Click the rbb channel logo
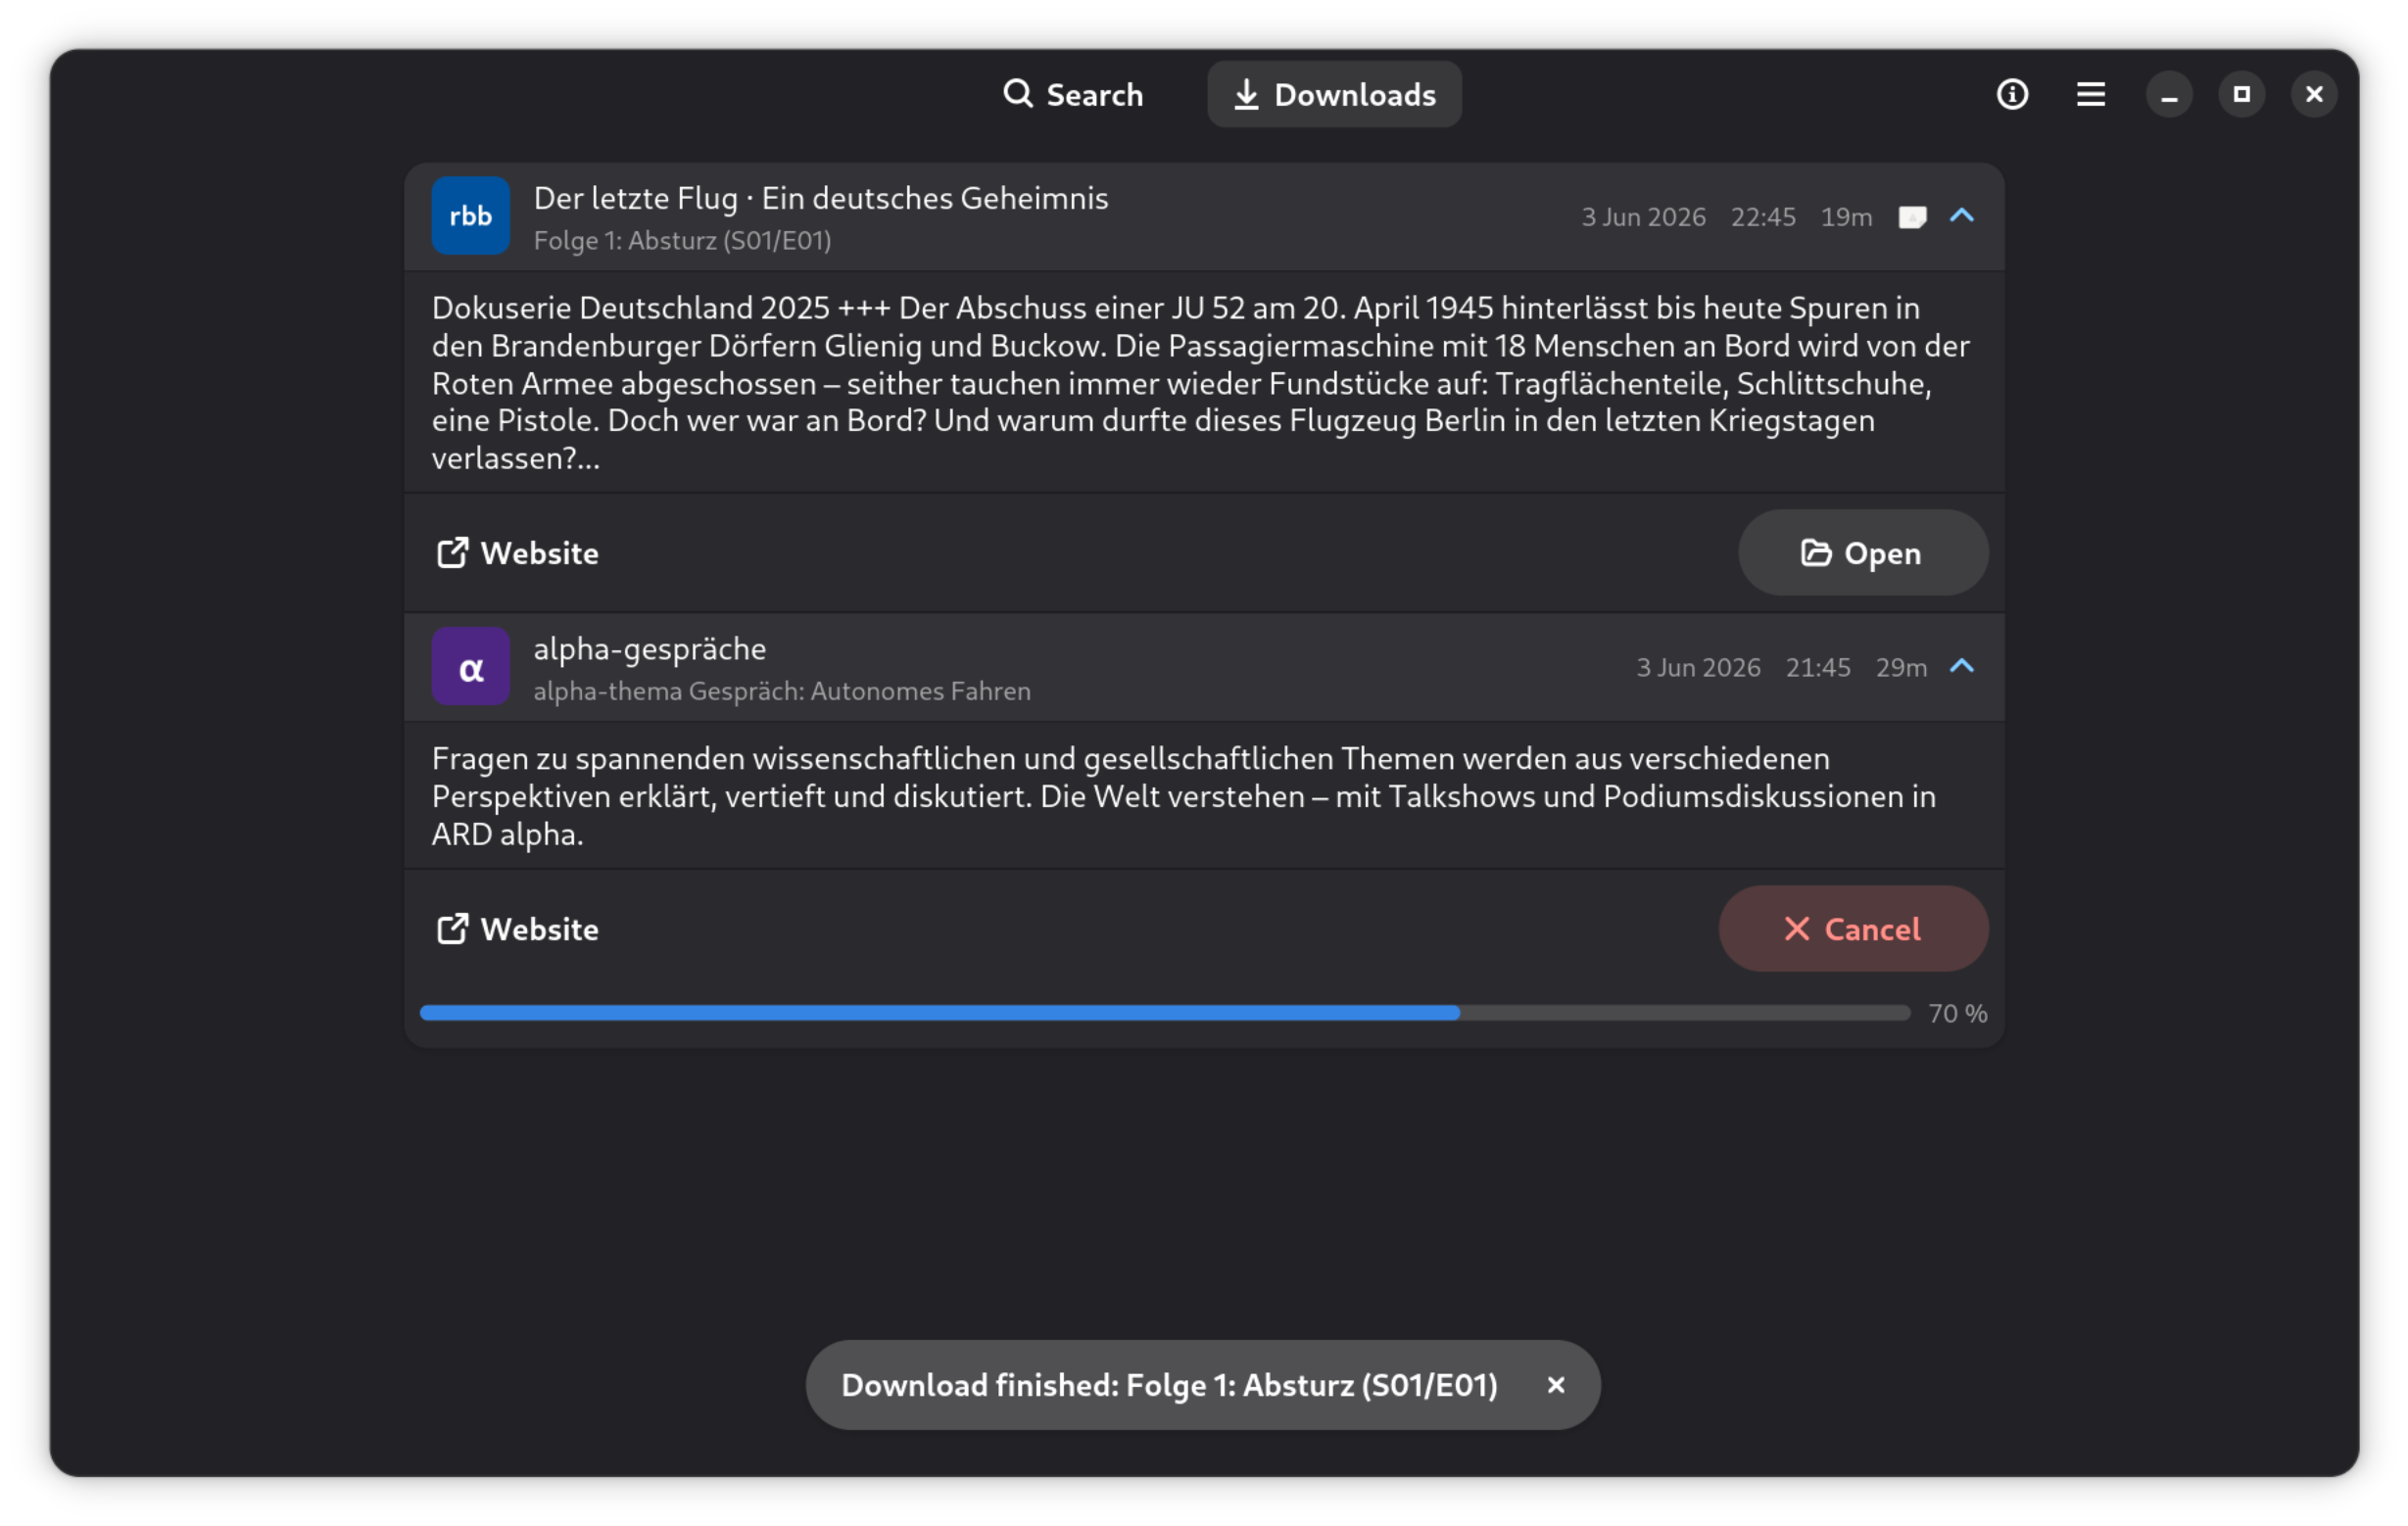Screen dimensions: 2408x1526 click(471, 216)
